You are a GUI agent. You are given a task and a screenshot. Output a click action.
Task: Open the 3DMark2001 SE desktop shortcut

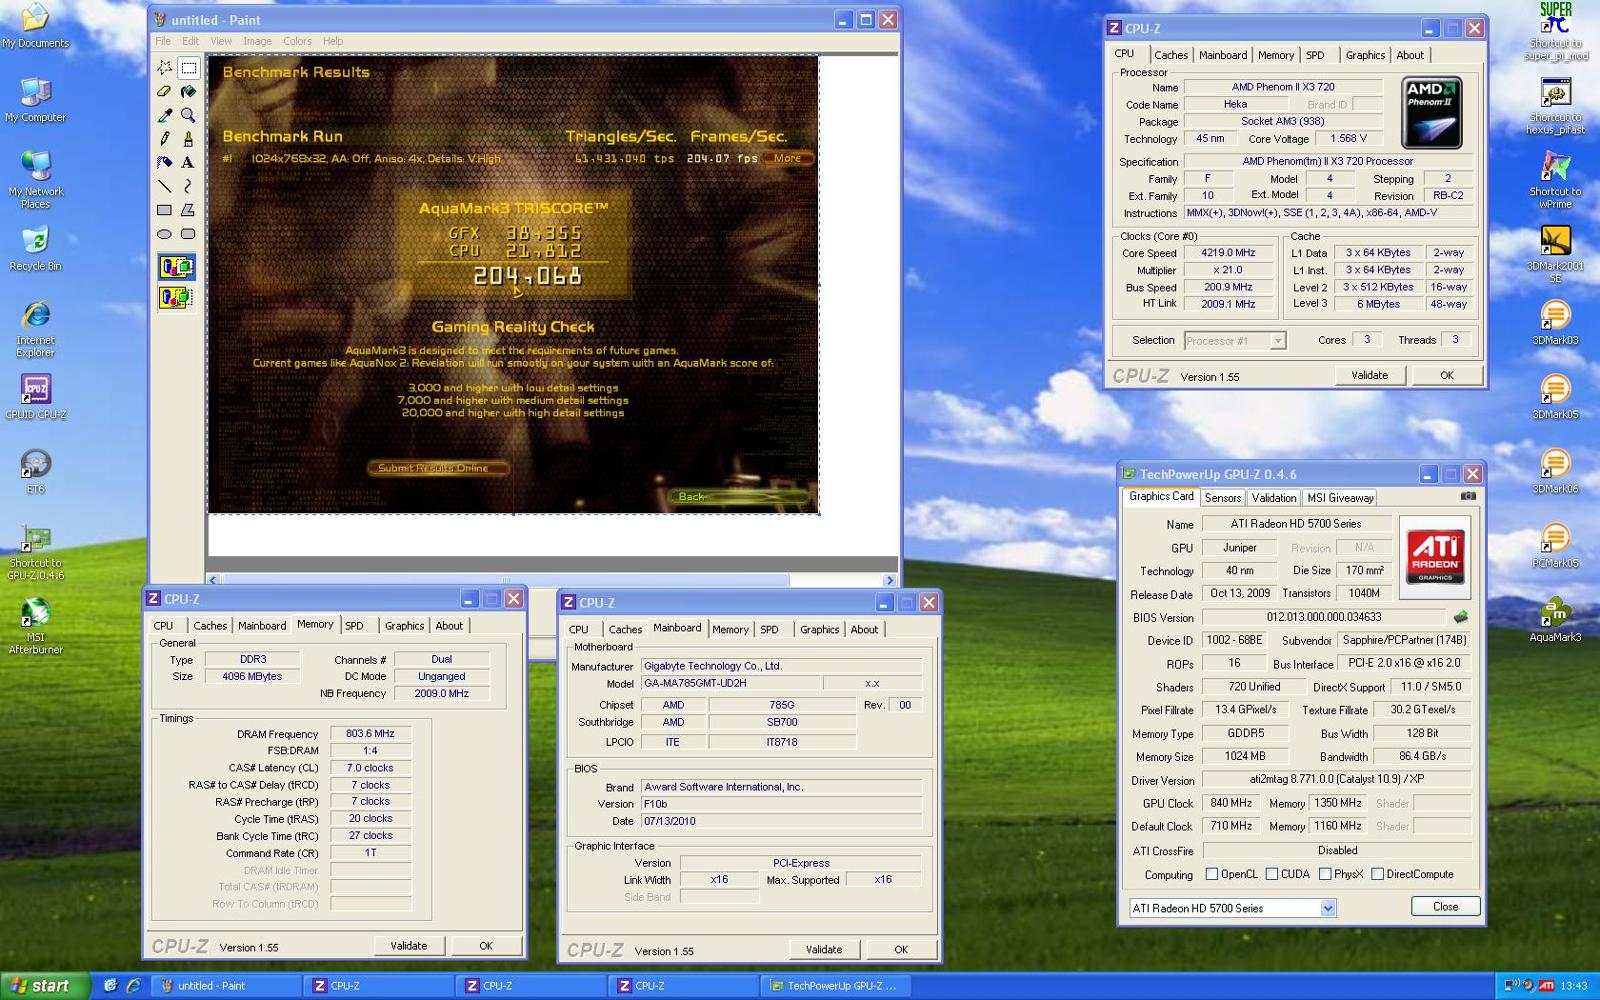[1555, 254]
